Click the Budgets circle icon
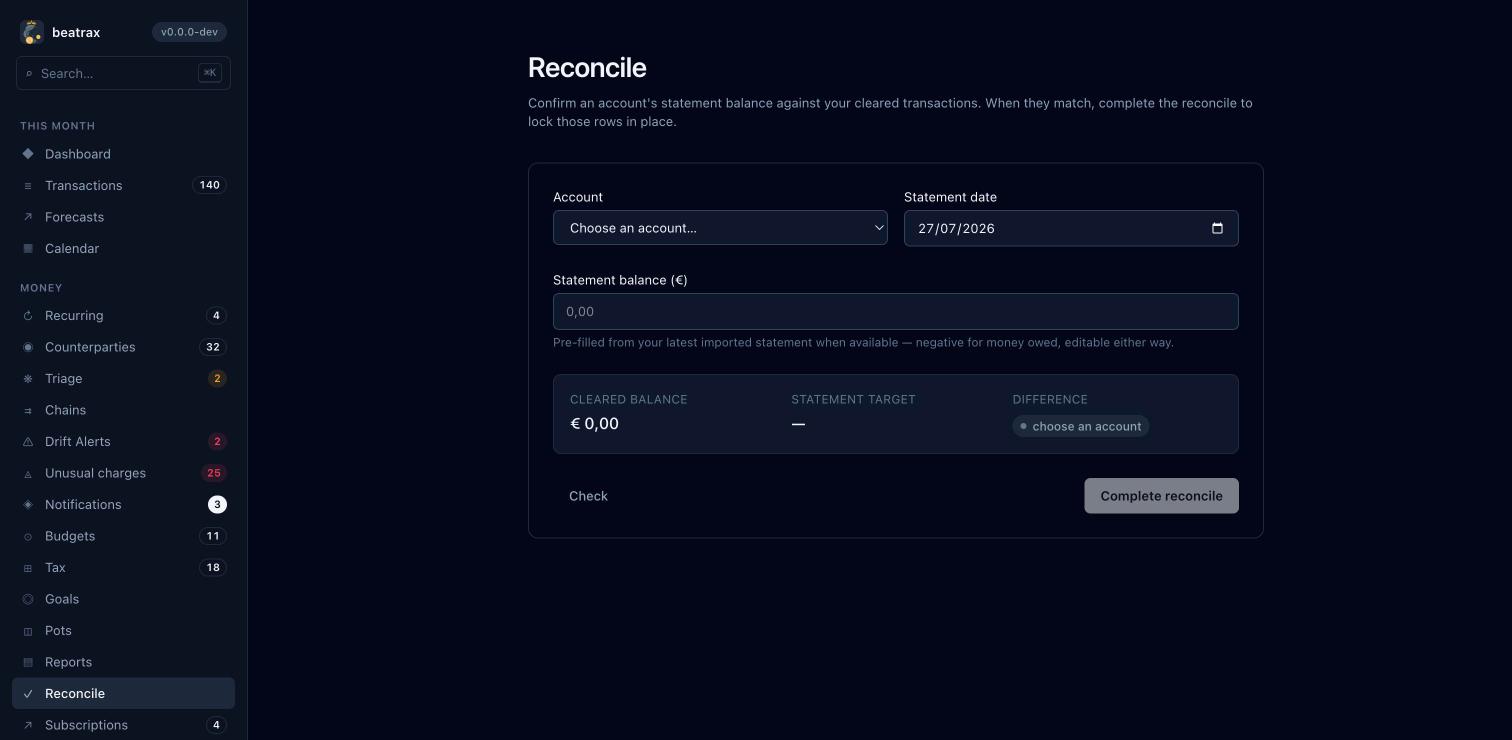The height and width of the screenshot is (740, 1512). point(28,536)
